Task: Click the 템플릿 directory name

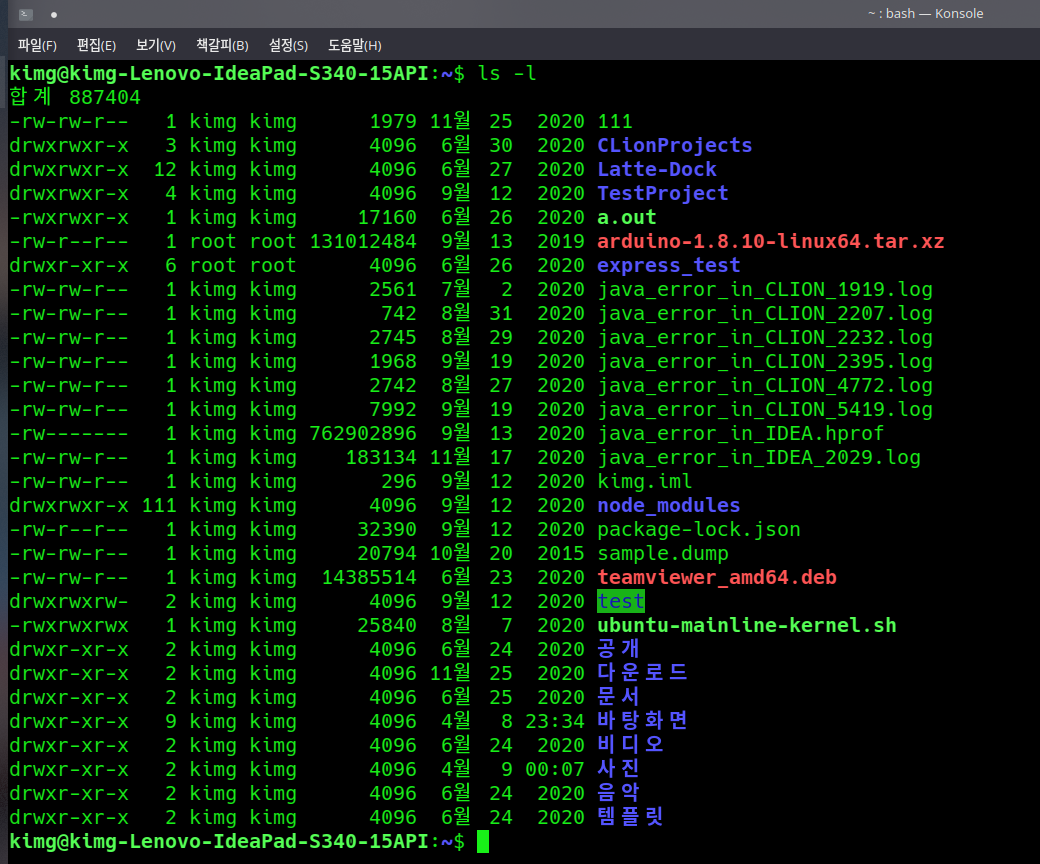Action: point(630,816)
